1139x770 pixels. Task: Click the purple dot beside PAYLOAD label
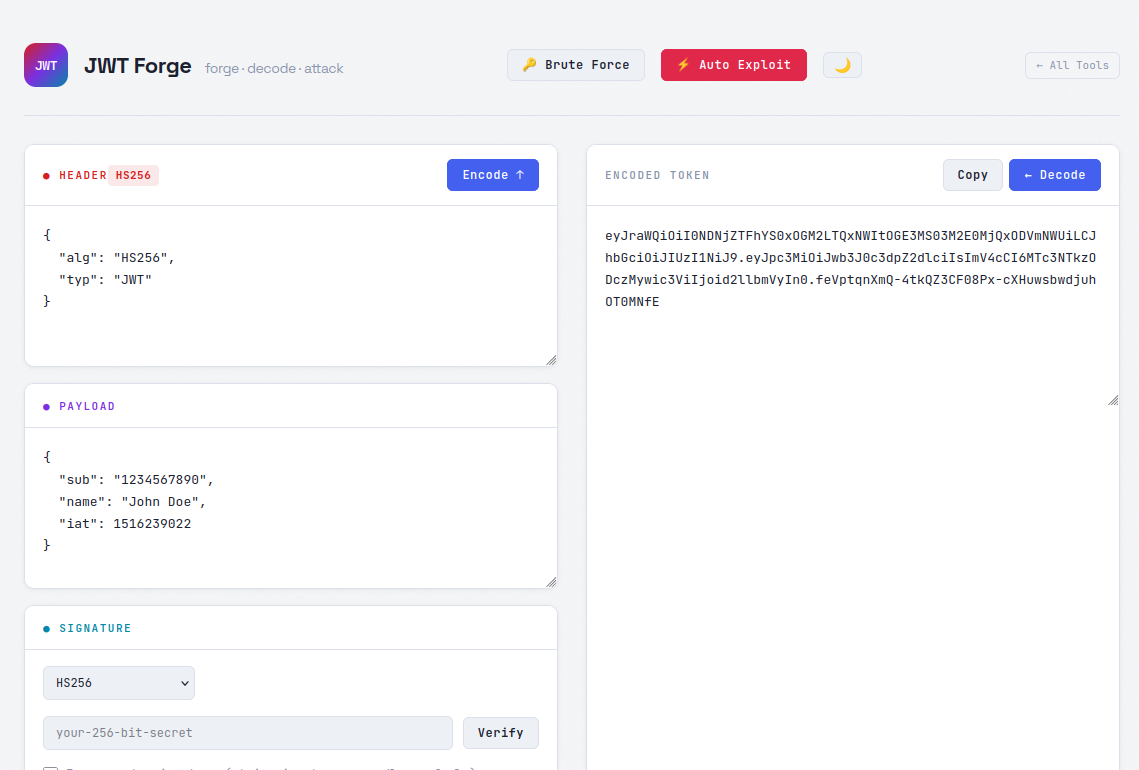pos(45,406)
